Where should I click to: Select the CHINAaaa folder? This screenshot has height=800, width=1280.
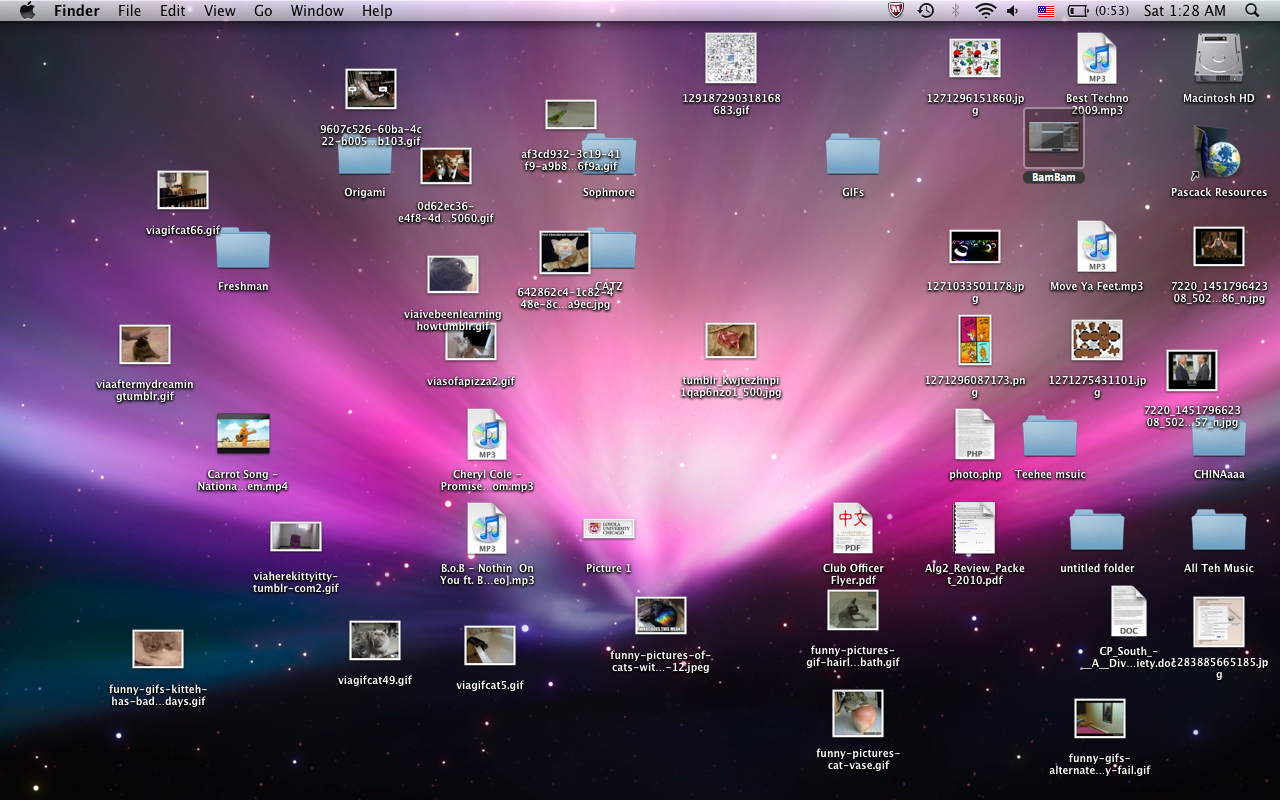coord(1219,440)
